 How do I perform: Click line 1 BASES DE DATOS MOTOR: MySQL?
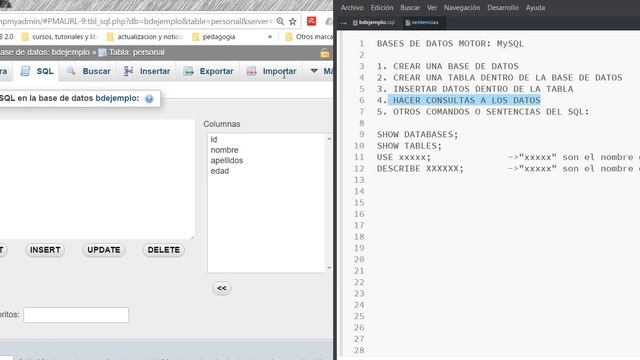pyautogui.click(x=450, y=44)
